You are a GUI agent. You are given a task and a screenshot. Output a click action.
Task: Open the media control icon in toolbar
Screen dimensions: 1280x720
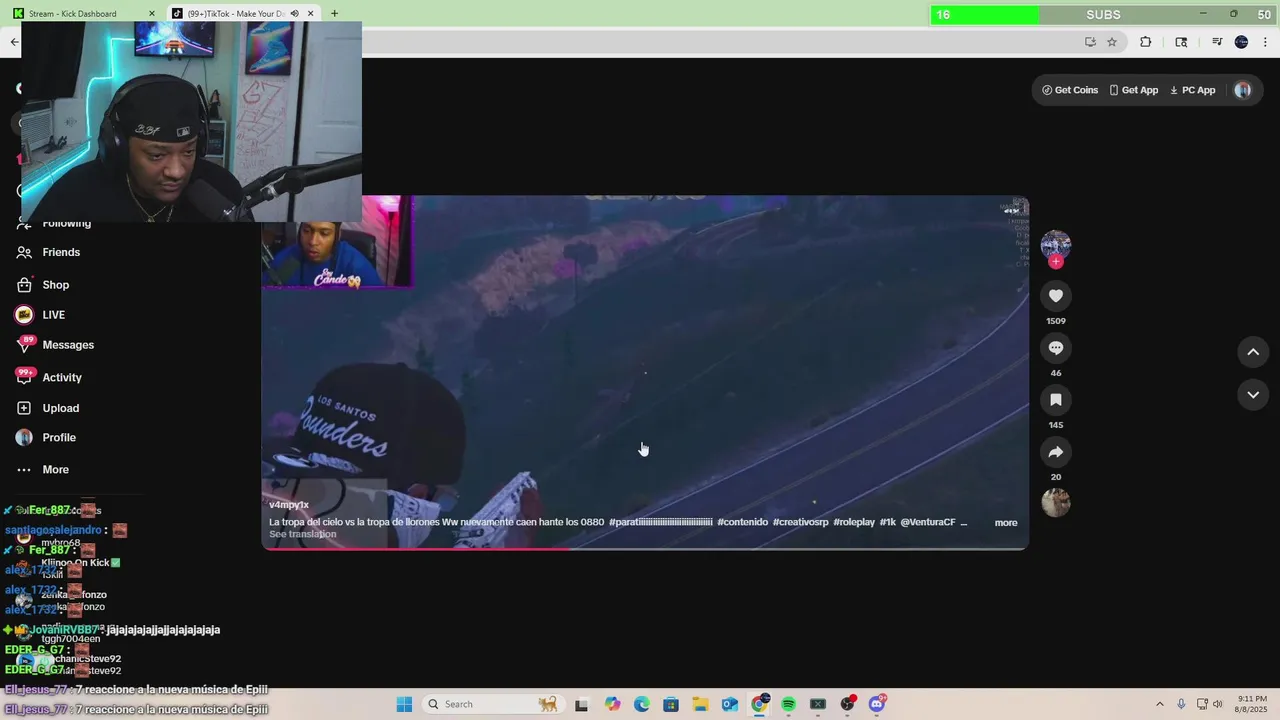point(1217,42)
